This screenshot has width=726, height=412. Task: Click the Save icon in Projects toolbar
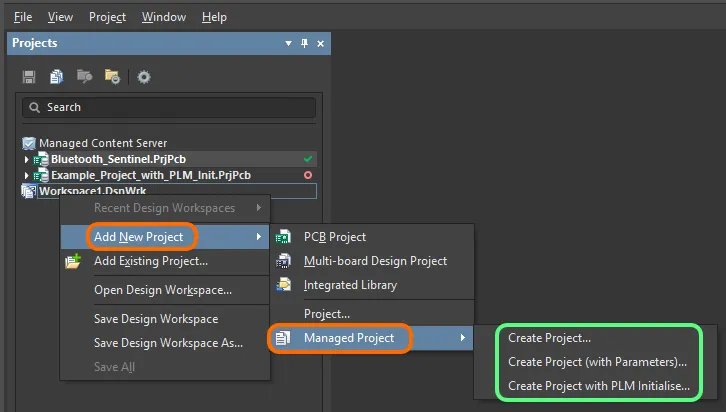click(x=29, y=77)
